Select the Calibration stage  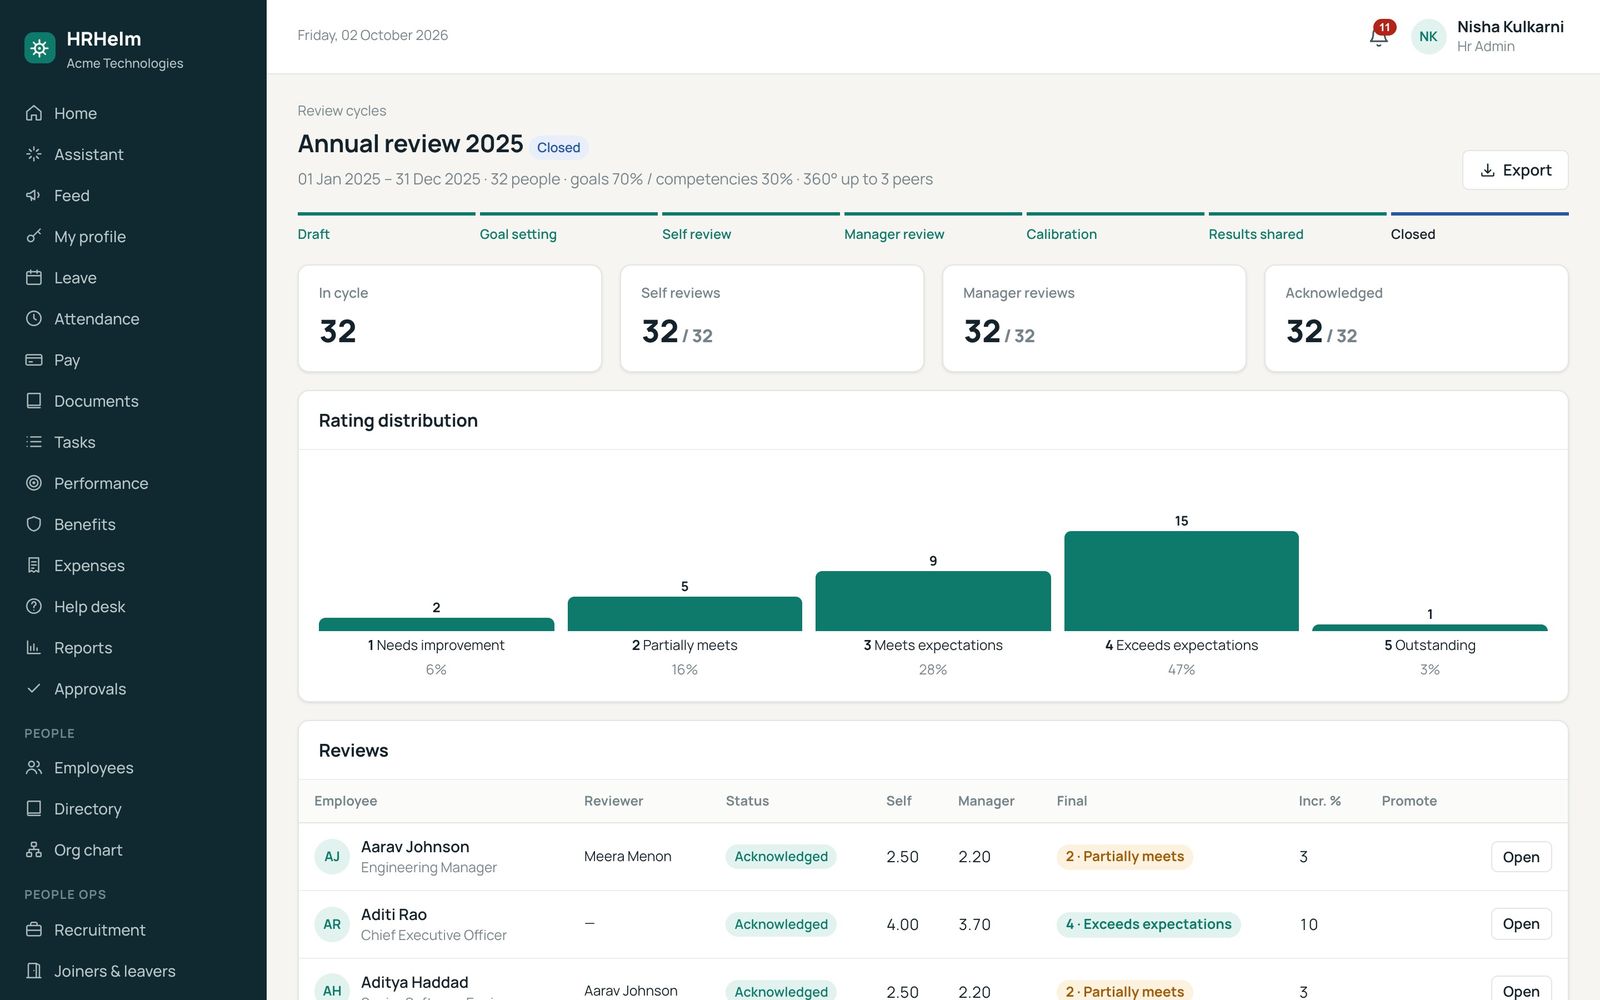pyautogui.click(x=1115, y=229)
